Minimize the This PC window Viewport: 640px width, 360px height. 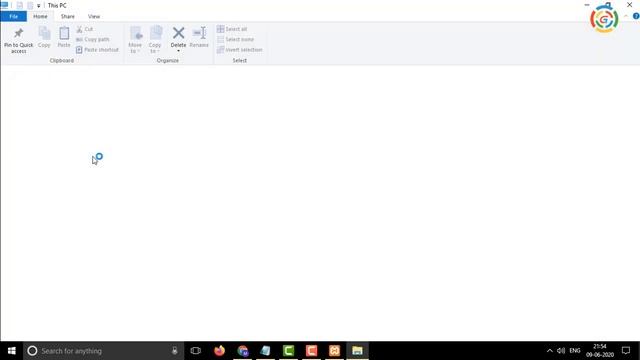[x=587, y=4]
